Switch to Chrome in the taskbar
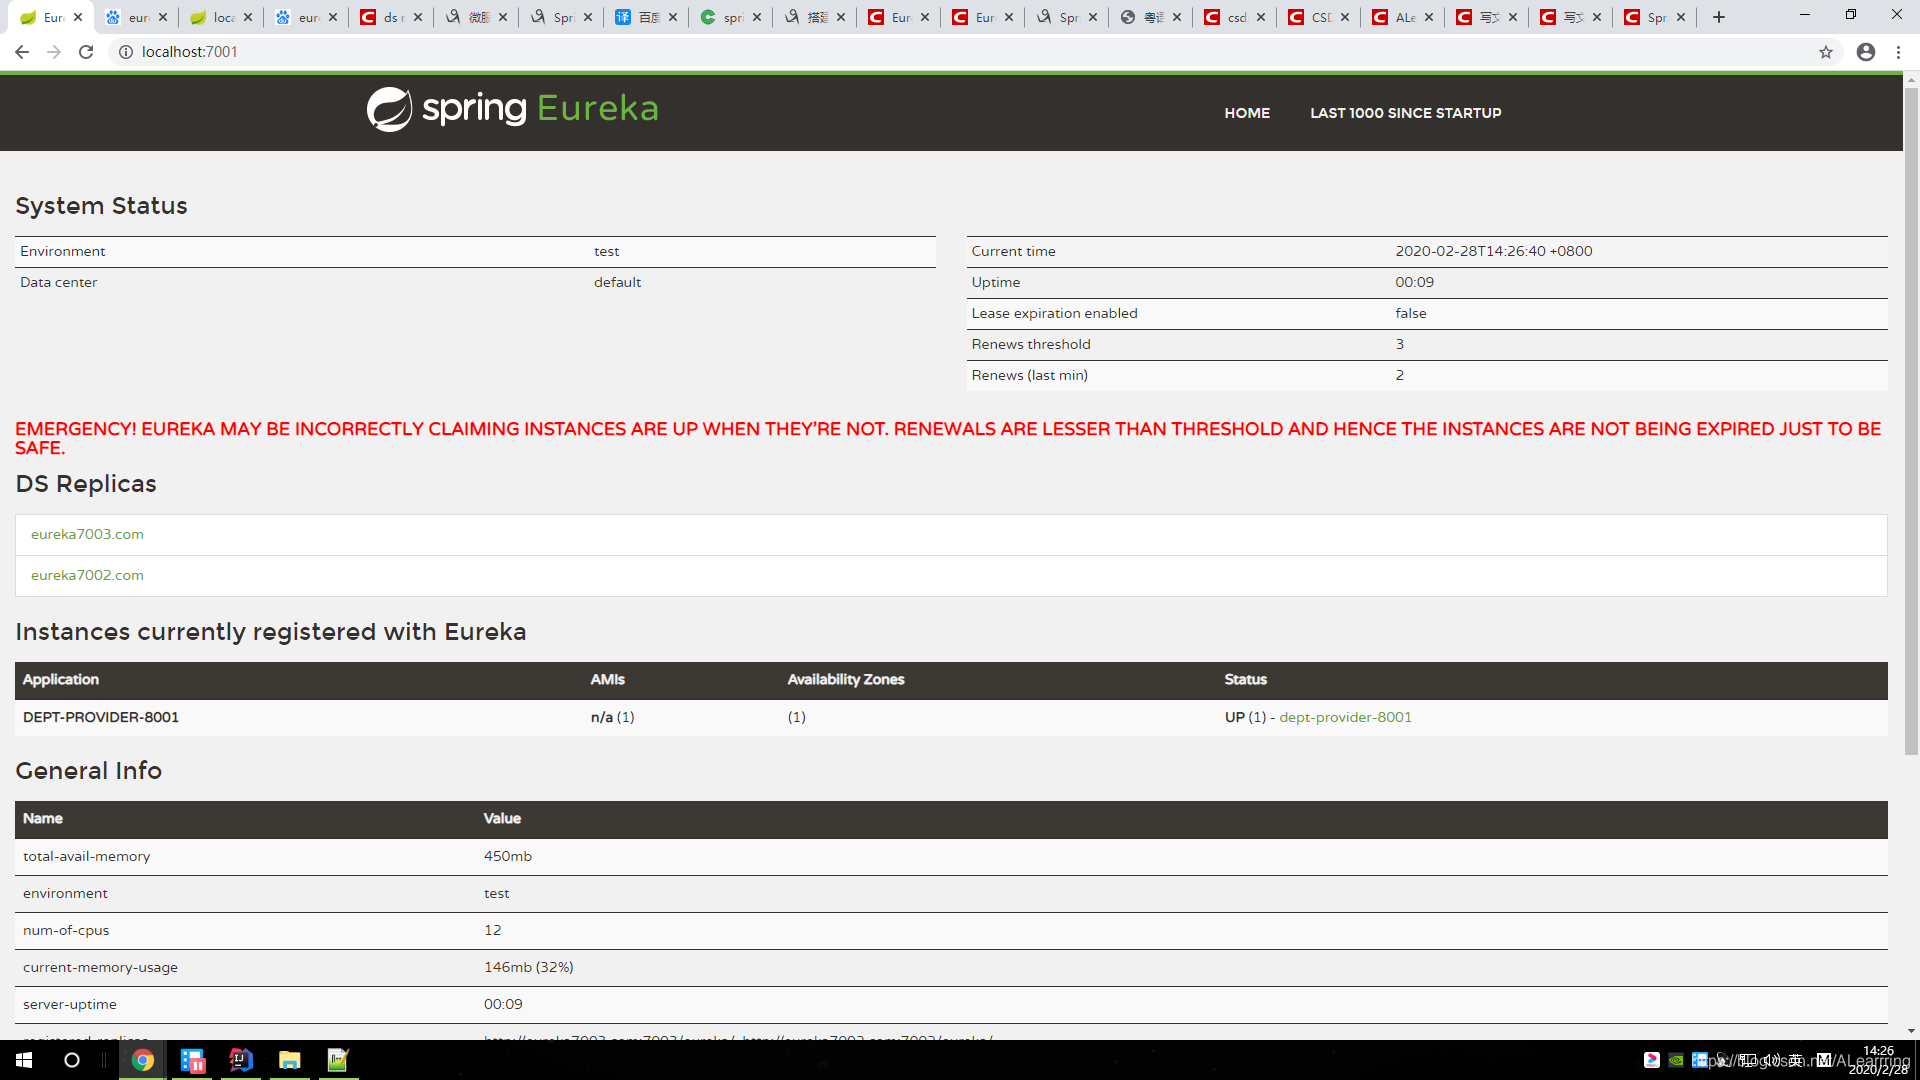This screenshot has height=1080, width=1920. [143, 1060]
